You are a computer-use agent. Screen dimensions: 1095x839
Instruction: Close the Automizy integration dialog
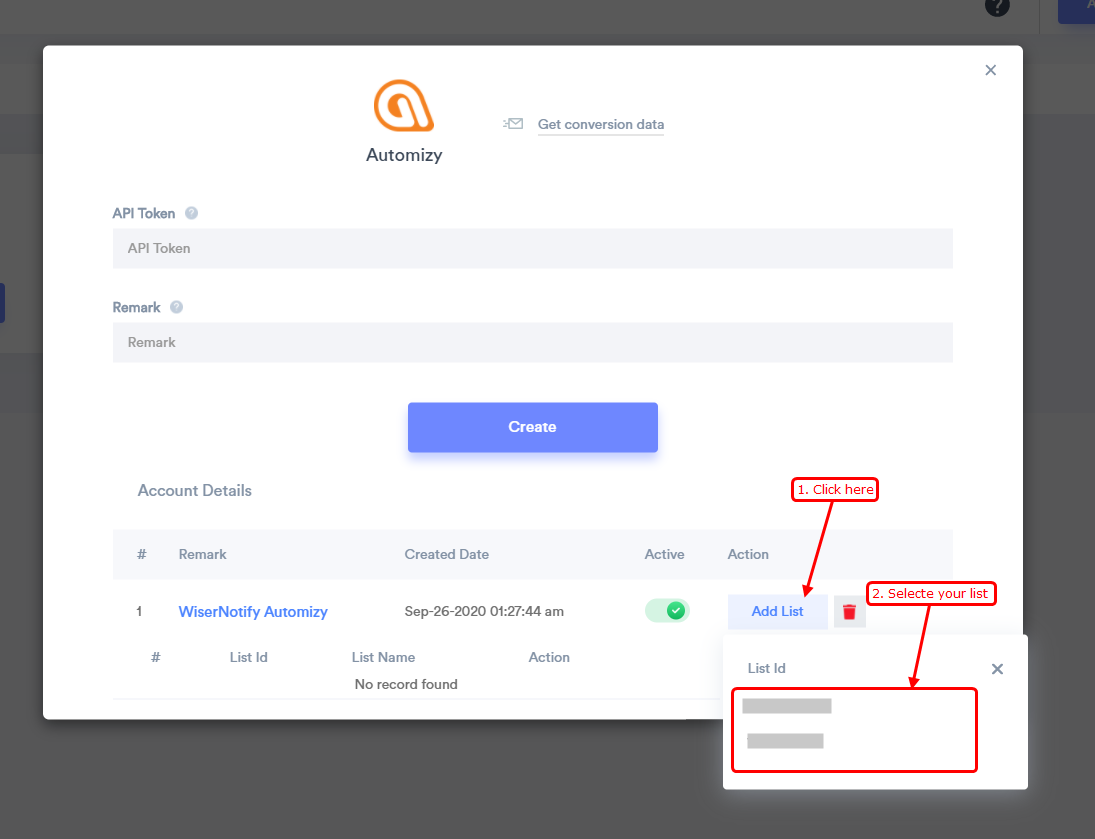pyautogui.click(x=990, y=70)
